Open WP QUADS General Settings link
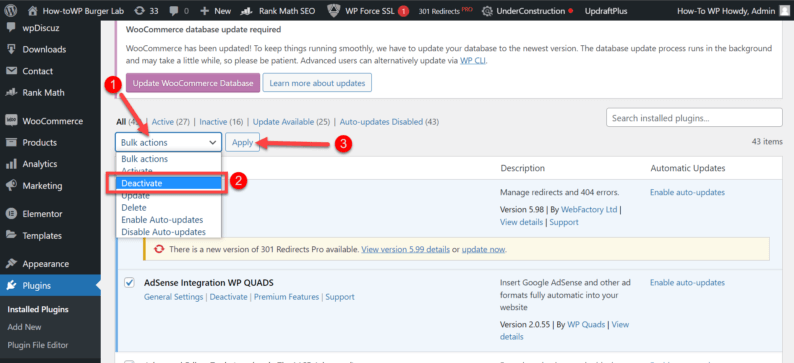The width and height of the screenshot is (794, 363). click(174, 297)
